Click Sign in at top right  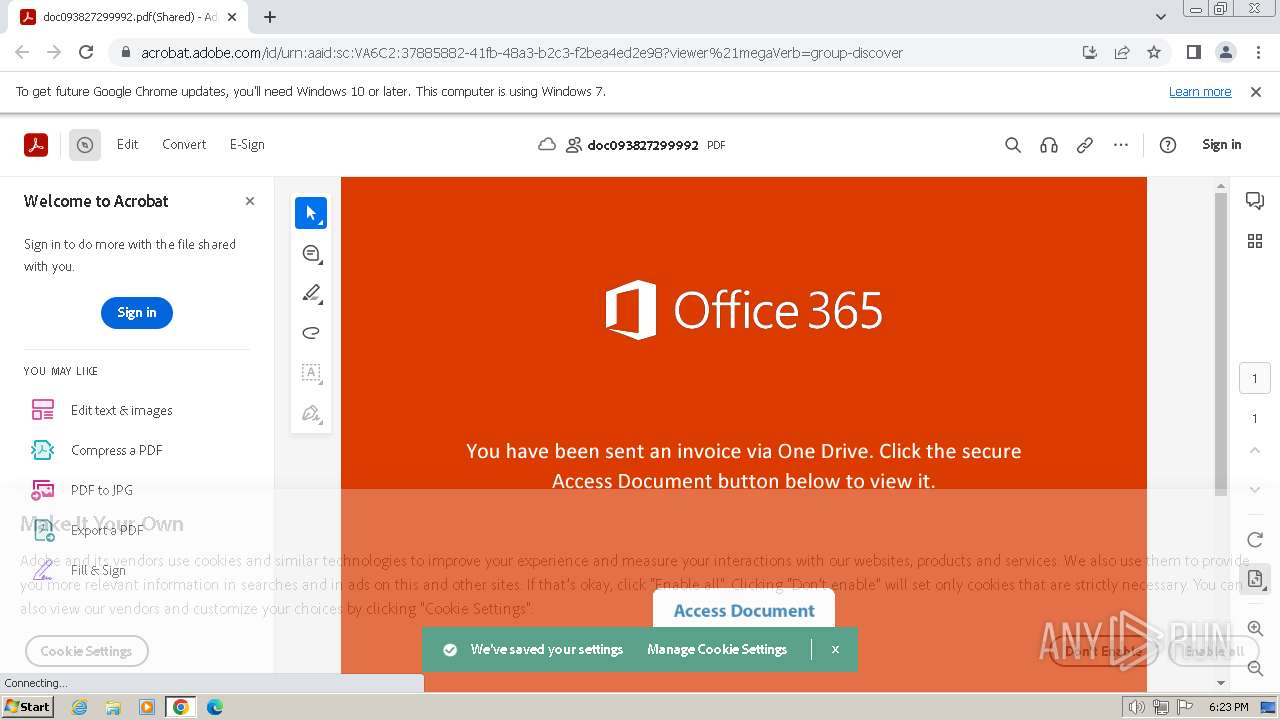click(1221, 144)
